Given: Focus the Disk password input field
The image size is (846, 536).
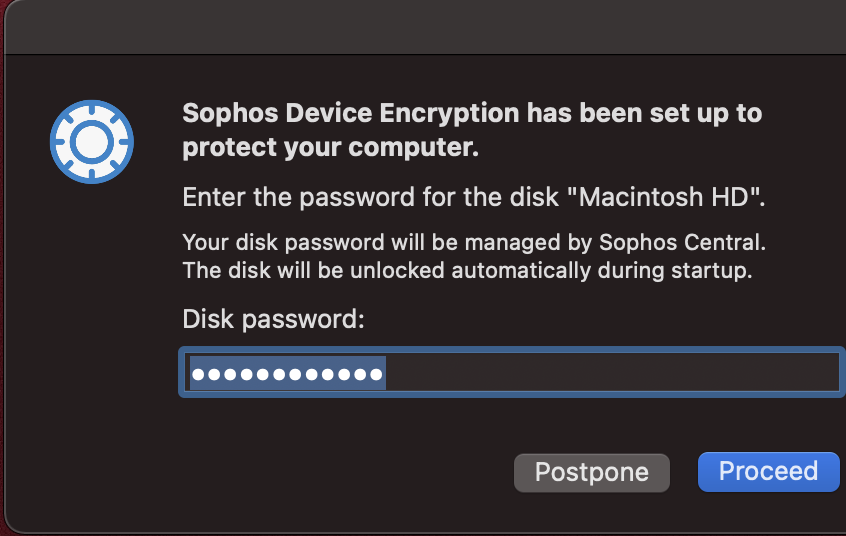Looking at the screenshot, I should [x=511, y=372].
